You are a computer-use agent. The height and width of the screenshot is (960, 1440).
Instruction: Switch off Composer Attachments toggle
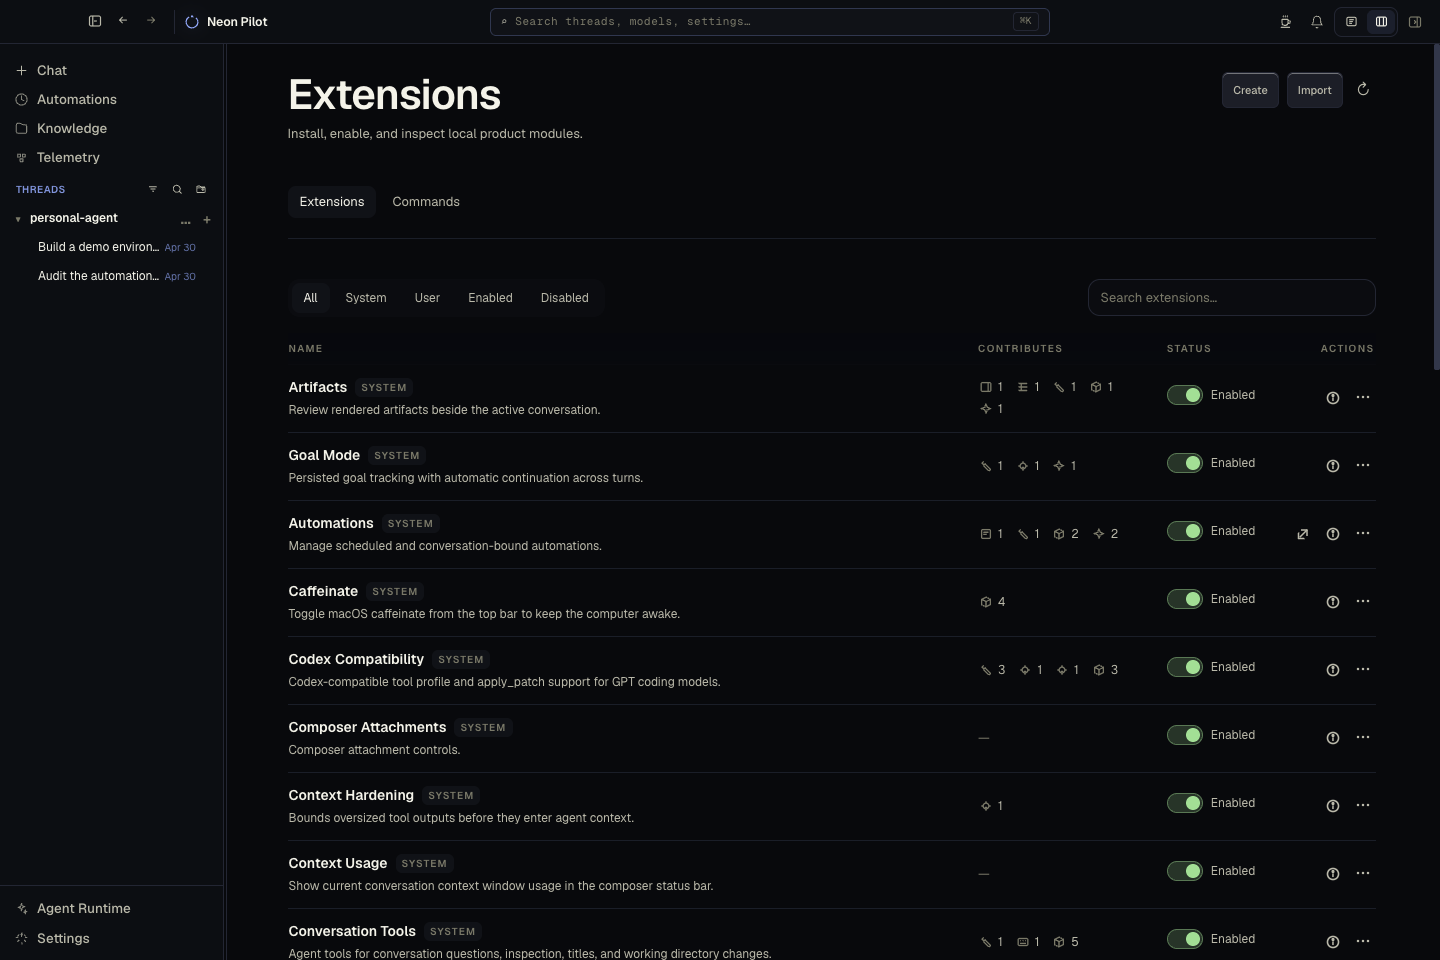tap(1185, 735)
